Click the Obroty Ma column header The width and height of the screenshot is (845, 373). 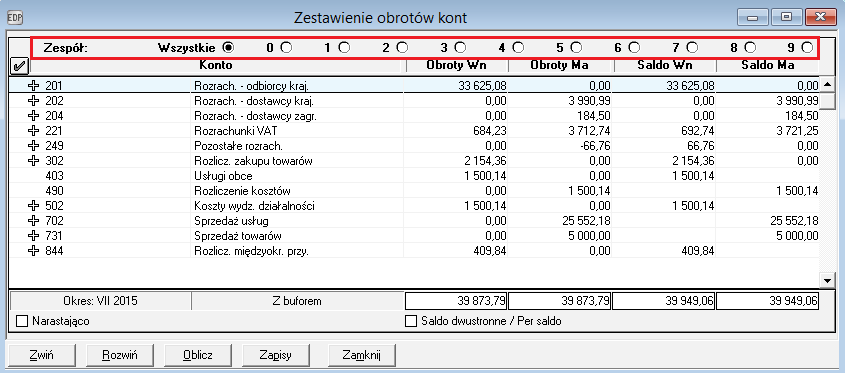[560, 65]
